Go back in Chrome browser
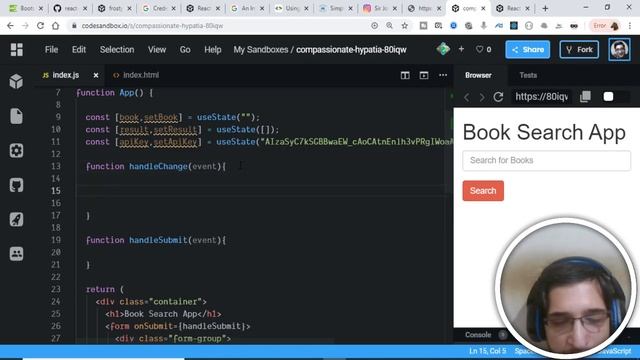The height and width of the screenshot is (360, 640). pos(10,26)
